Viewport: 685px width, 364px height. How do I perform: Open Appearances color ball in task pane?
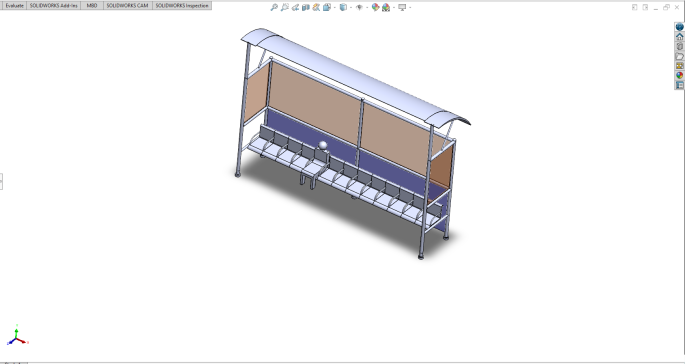pyautogui.click(x=679, y=75)
